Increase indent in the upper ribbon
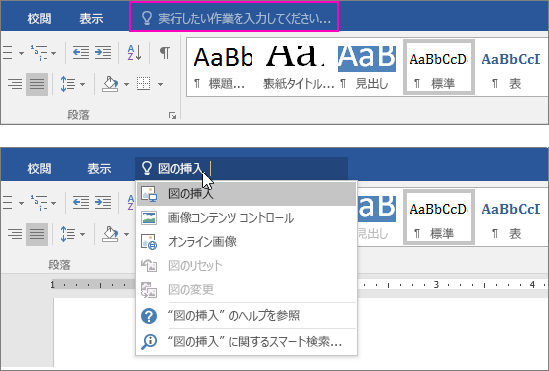Viewport: 549px width, 371px height. 103,52
